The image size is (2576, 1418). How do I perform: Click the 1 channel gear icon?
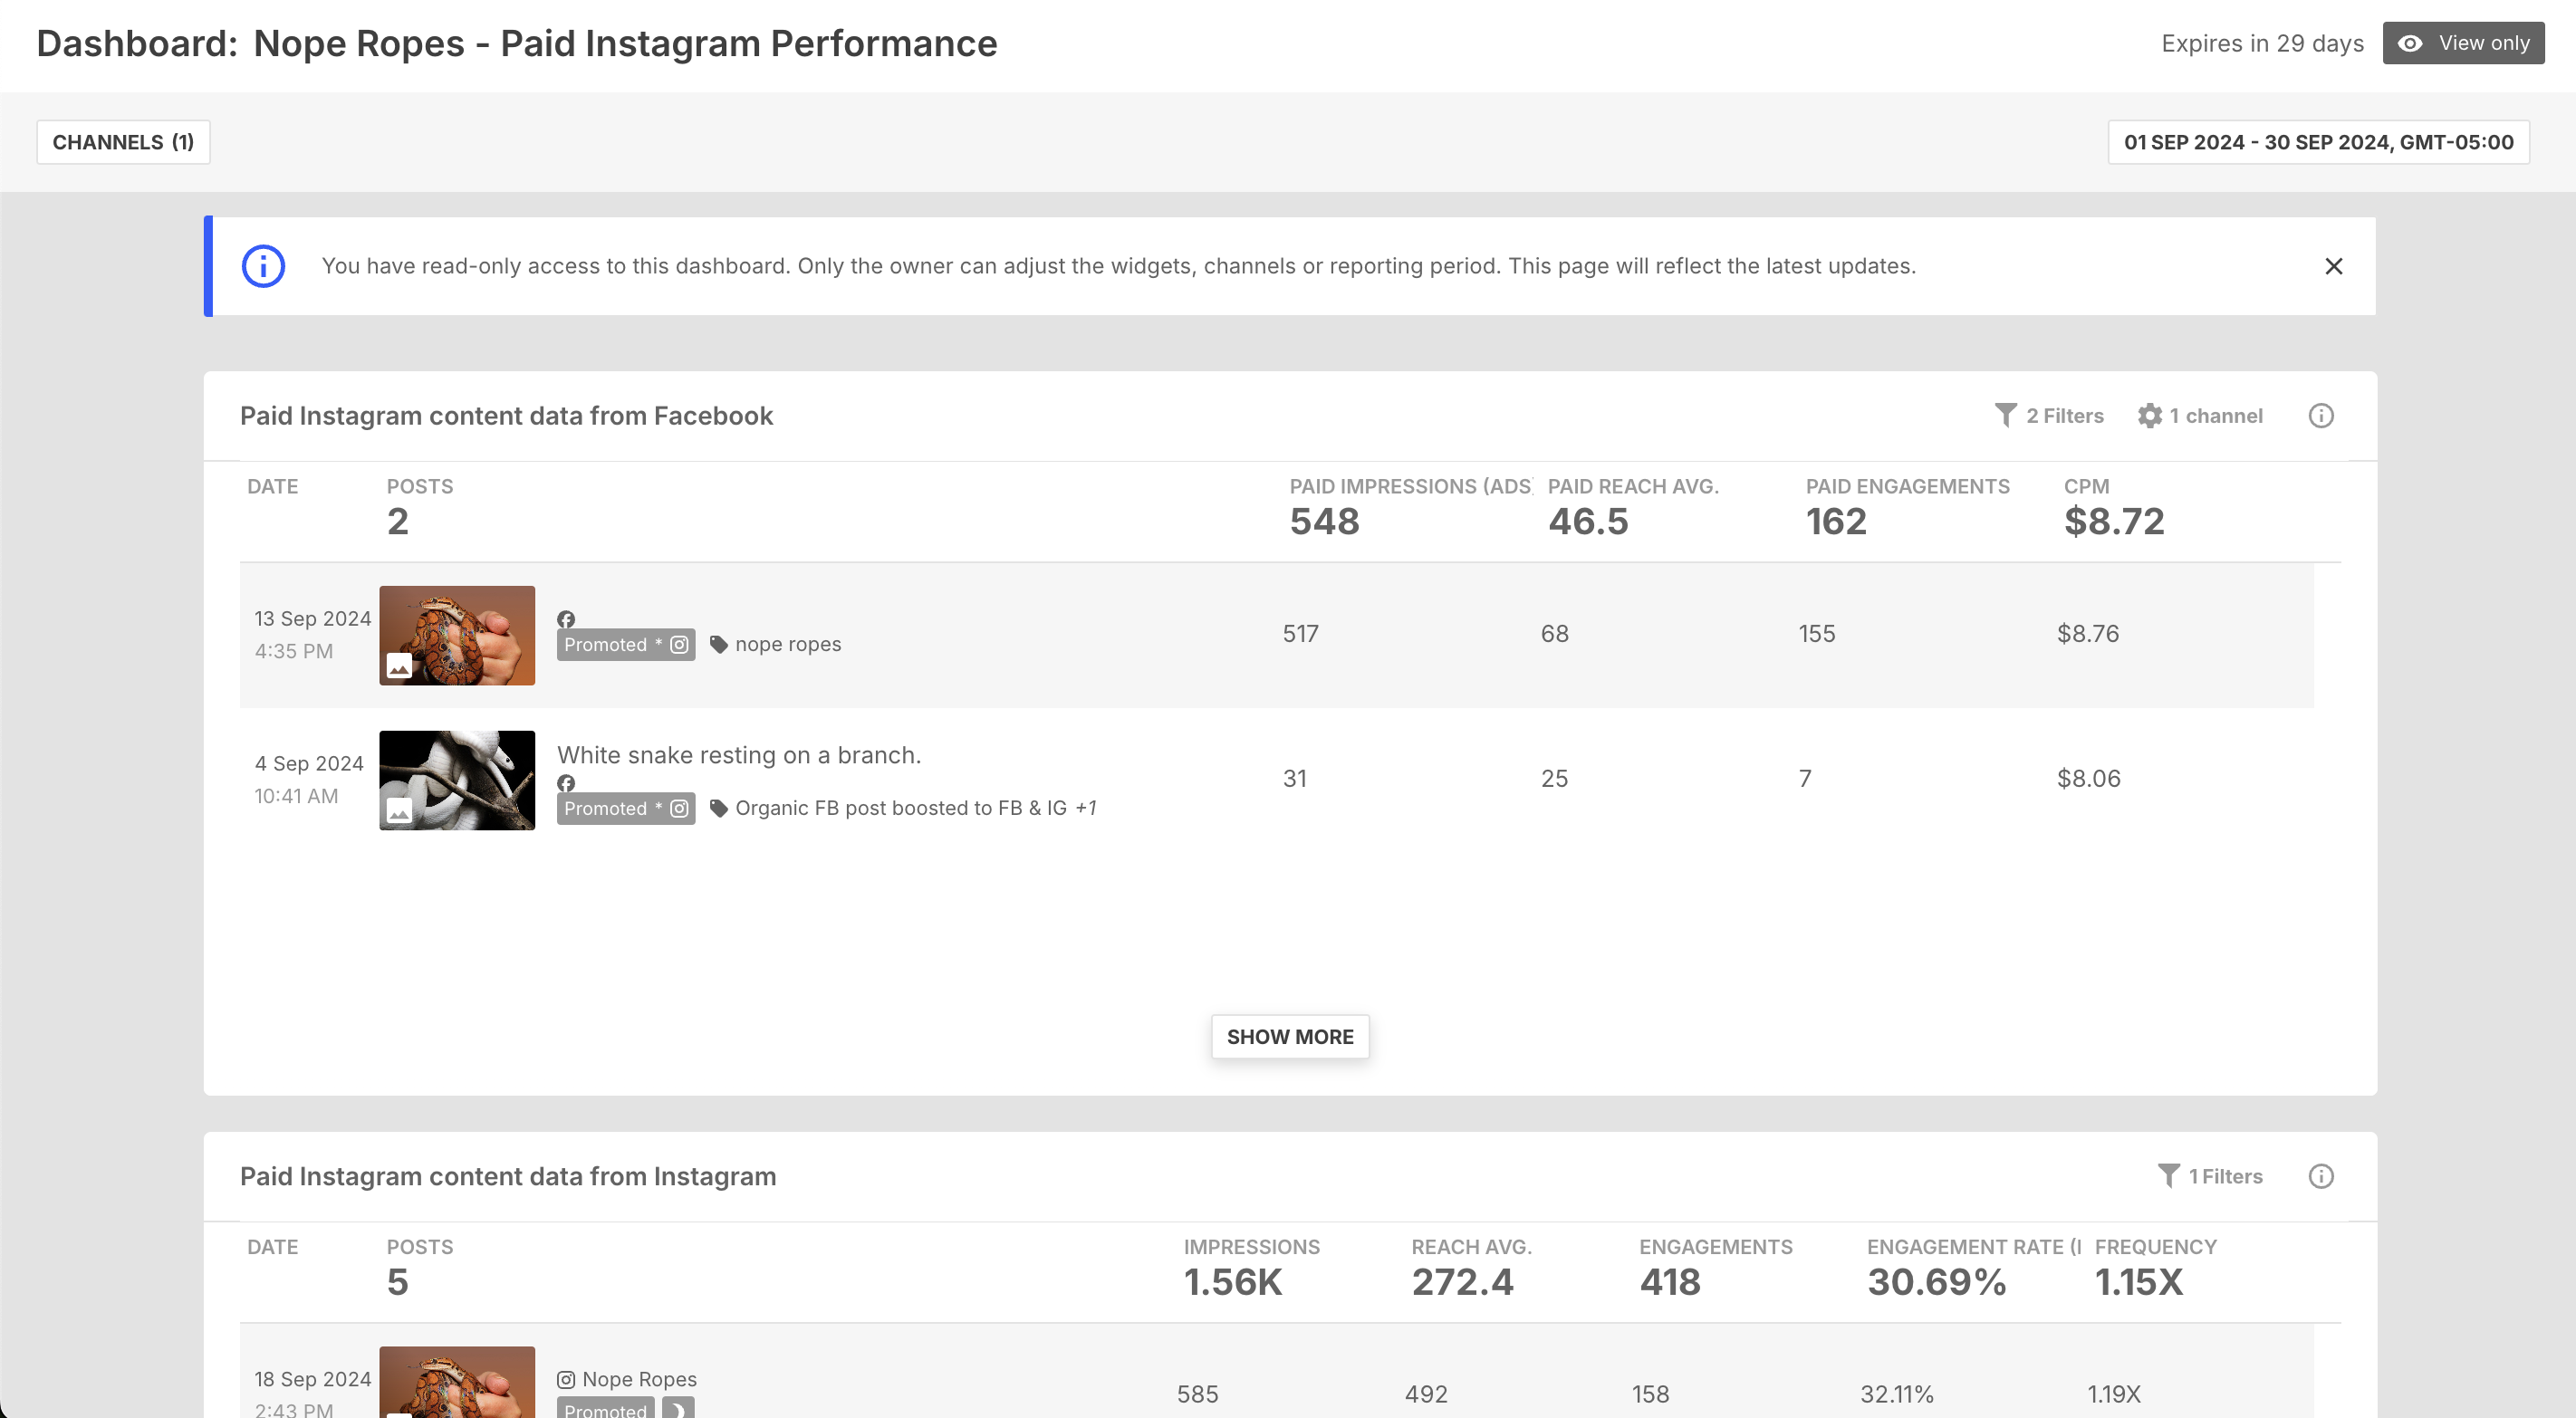pyautogui.click(x=2149, y=416)
